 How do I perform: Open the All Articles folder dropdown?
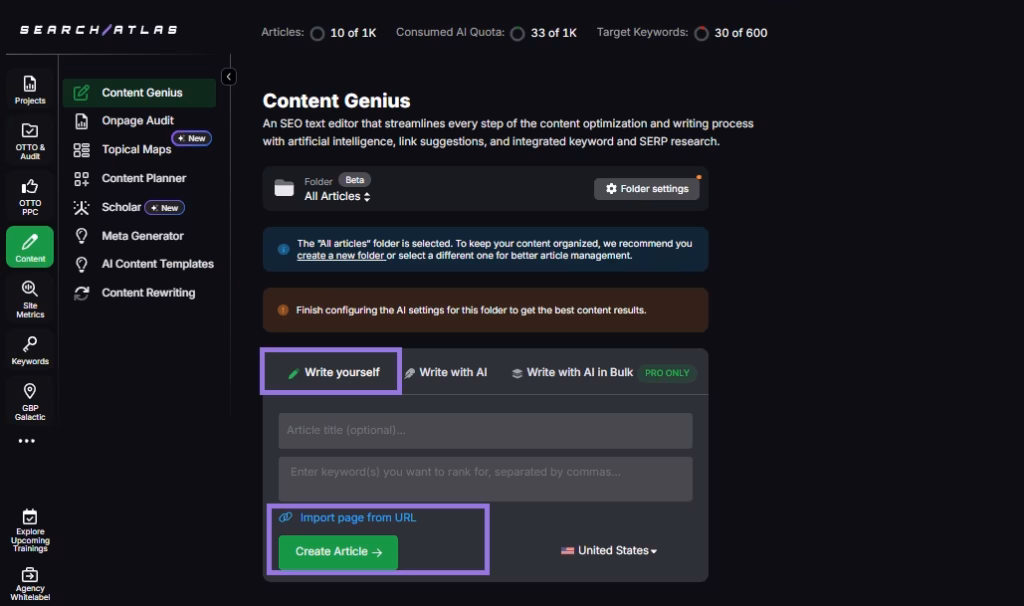[337, 197]
